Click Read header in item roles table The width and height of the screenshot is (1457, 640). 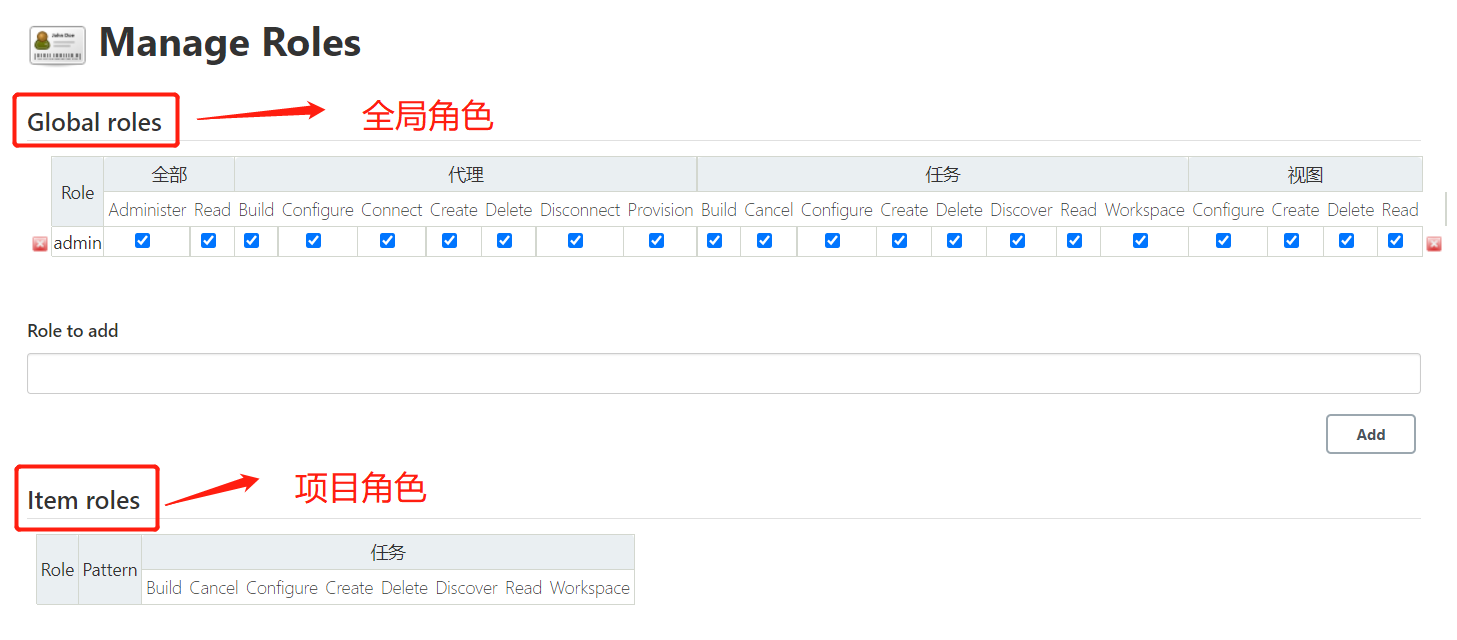(x=523, y=588)
